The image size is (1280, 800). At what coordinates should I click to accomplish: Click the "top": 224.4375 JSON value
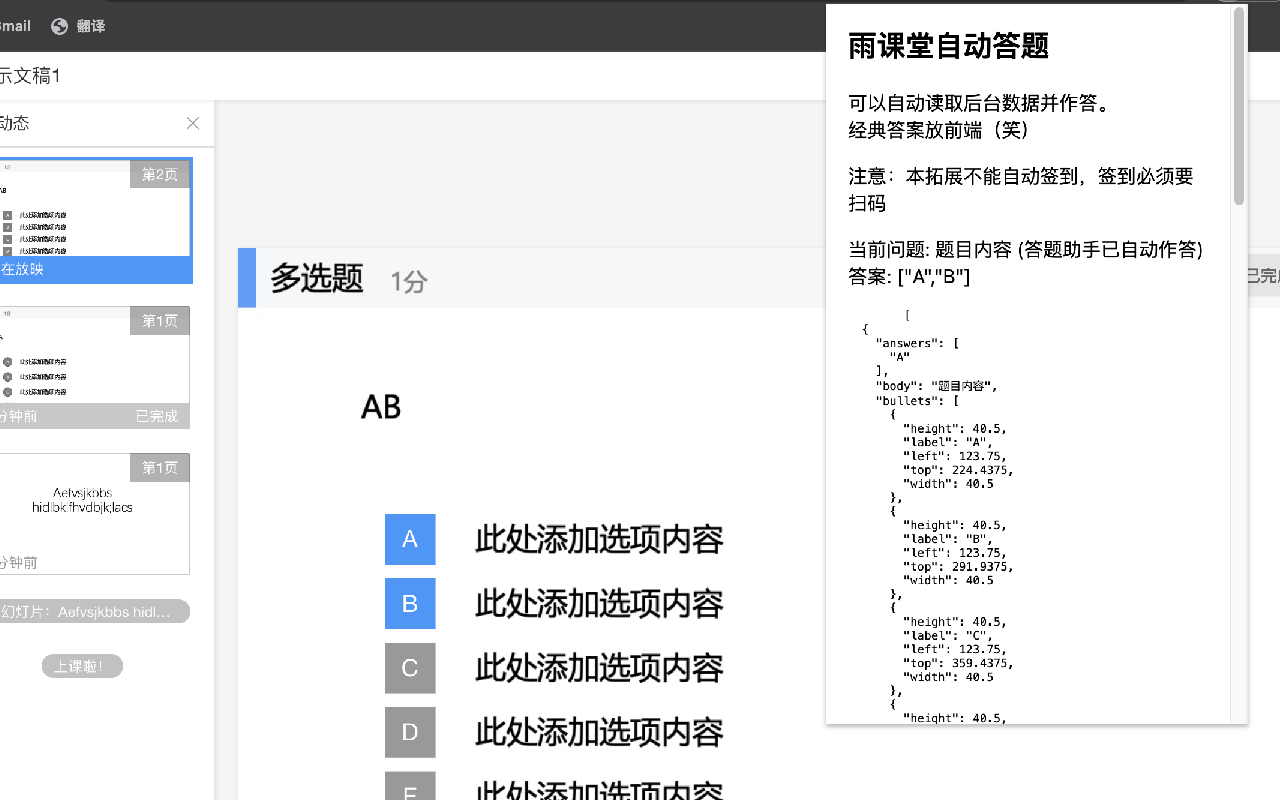[x=958, y=470]
